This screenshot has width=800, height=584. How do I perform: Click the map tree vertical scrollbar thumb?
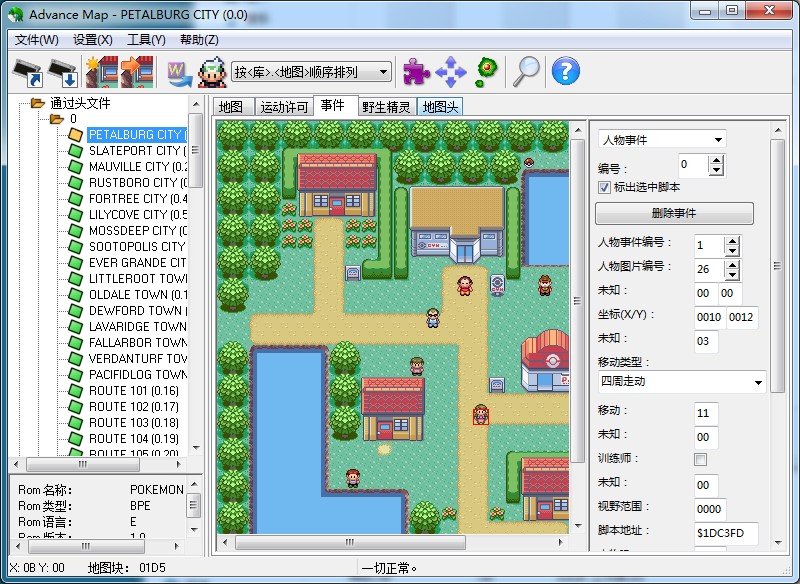point(195,150)
